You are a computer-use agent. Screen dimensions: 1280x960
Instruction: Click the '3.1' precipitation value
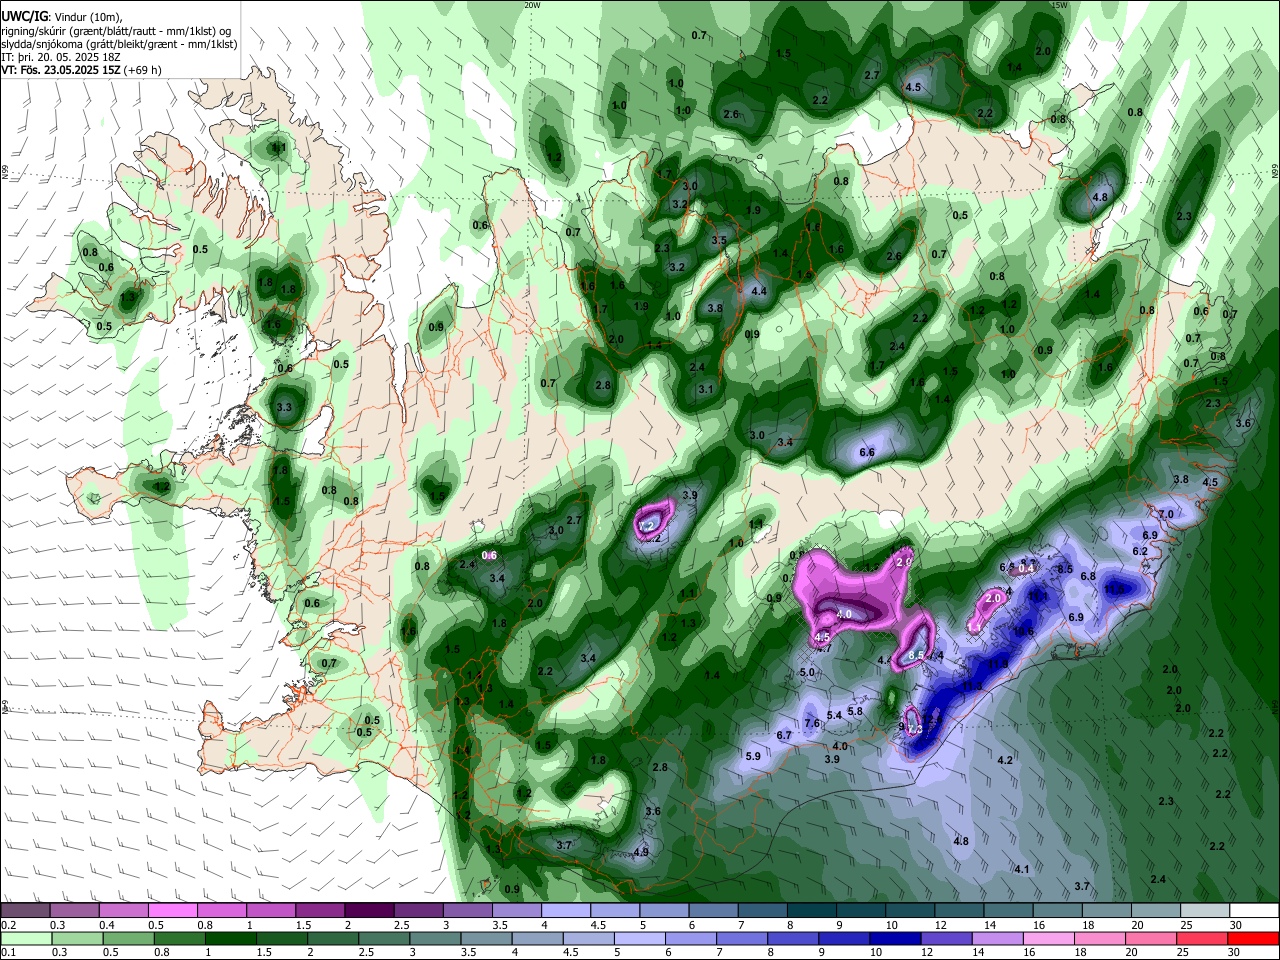coord(706,389)
